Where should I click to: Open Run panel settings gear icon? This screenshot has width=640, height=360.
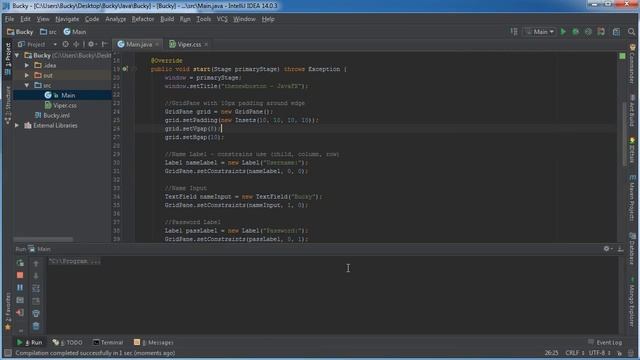[x=607, y=249]
